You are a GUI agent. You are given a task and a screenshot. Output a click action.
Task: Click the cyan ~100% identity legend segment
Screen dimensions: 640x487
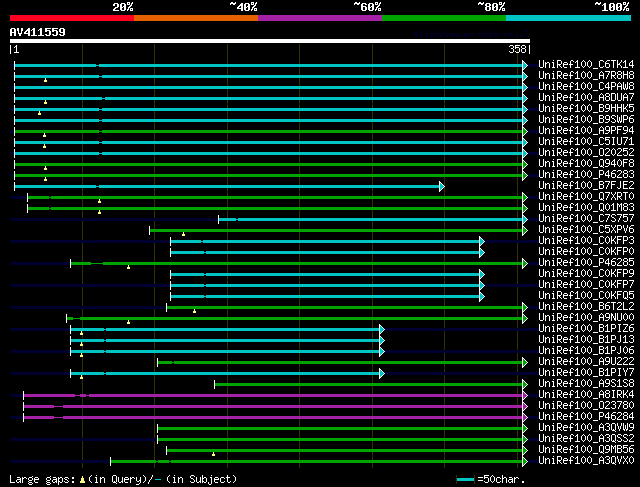coord(568,18)
